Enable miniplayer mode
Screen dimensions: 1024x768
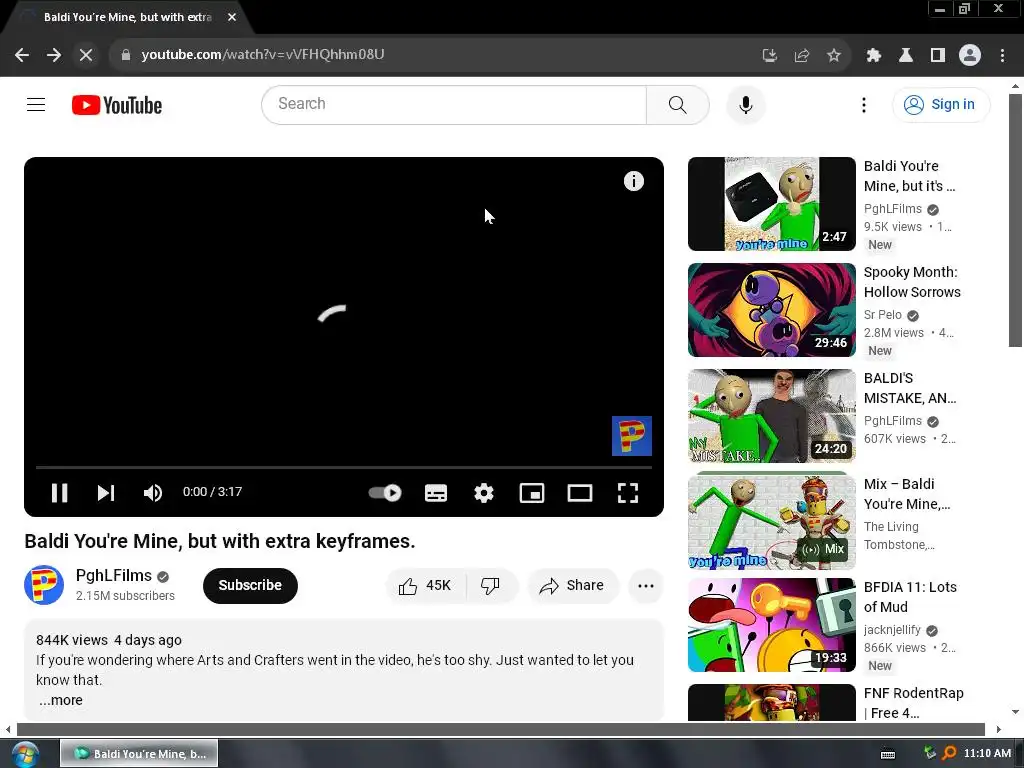532,492
